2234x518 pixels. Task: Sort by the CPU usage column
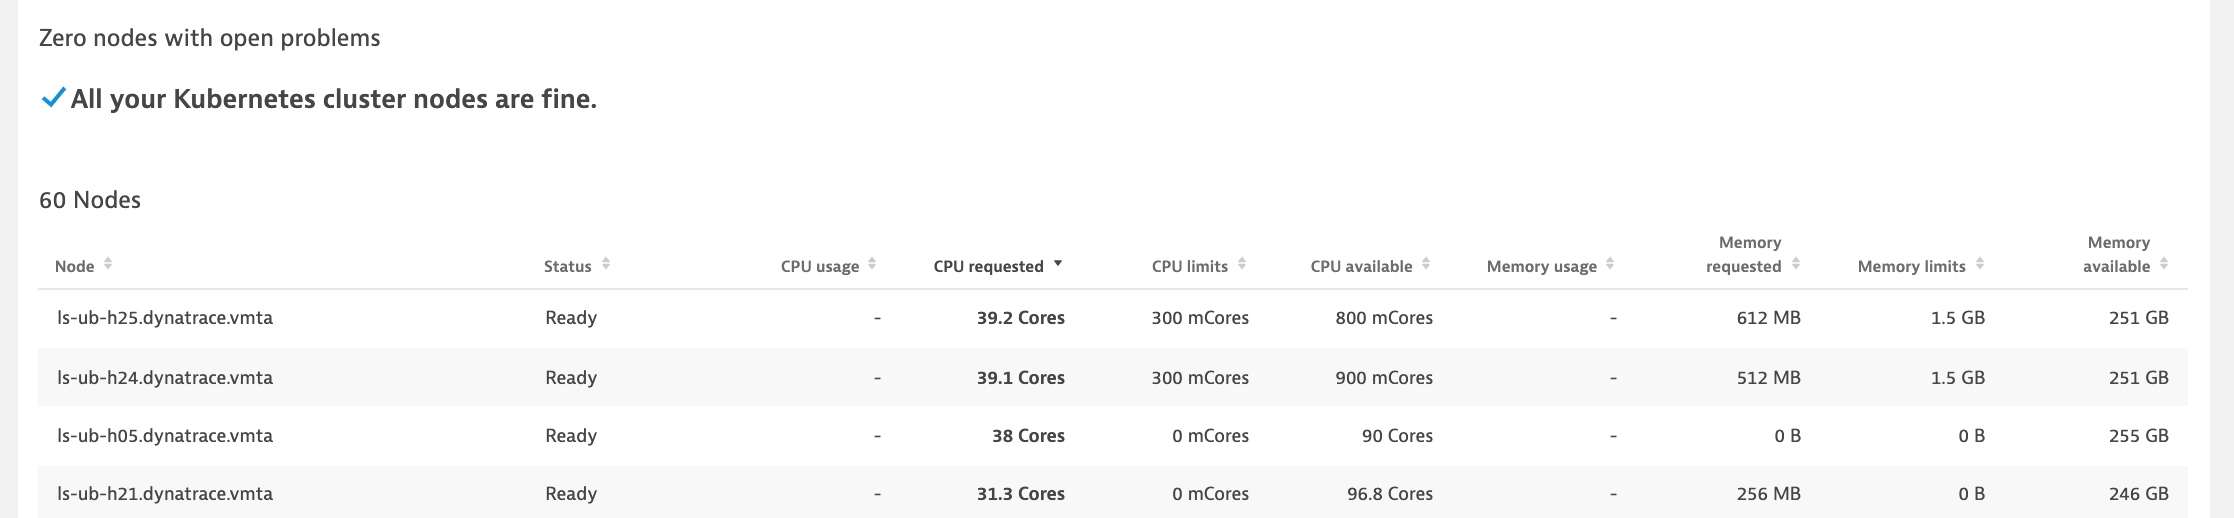point(872,264)
